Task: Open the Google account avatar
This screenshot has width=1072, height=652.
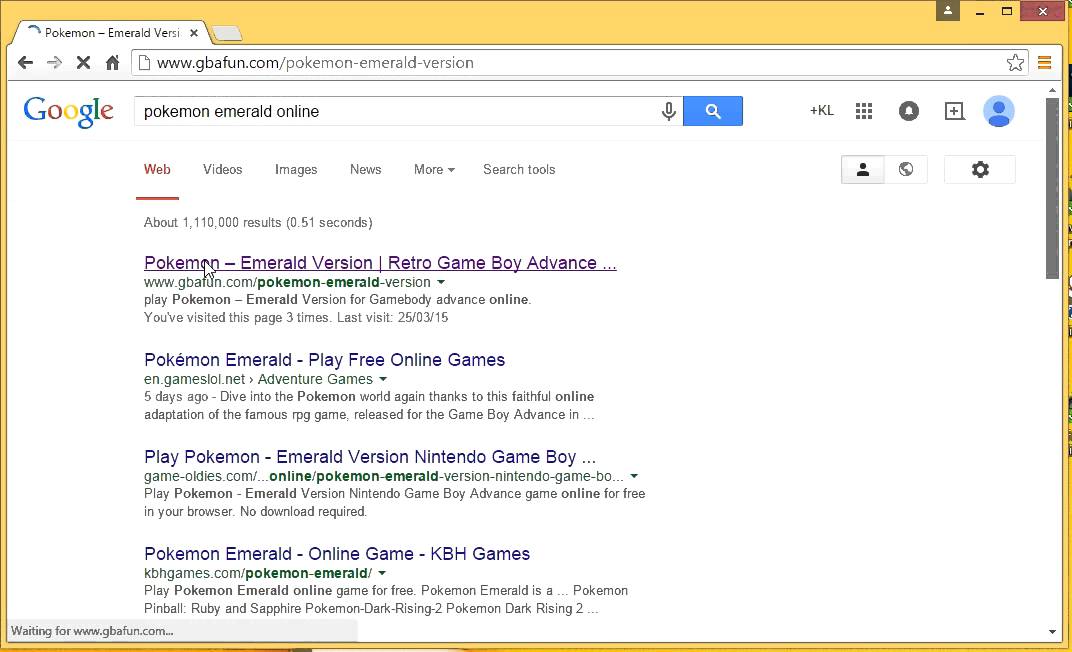Action: tap(998, 111)
